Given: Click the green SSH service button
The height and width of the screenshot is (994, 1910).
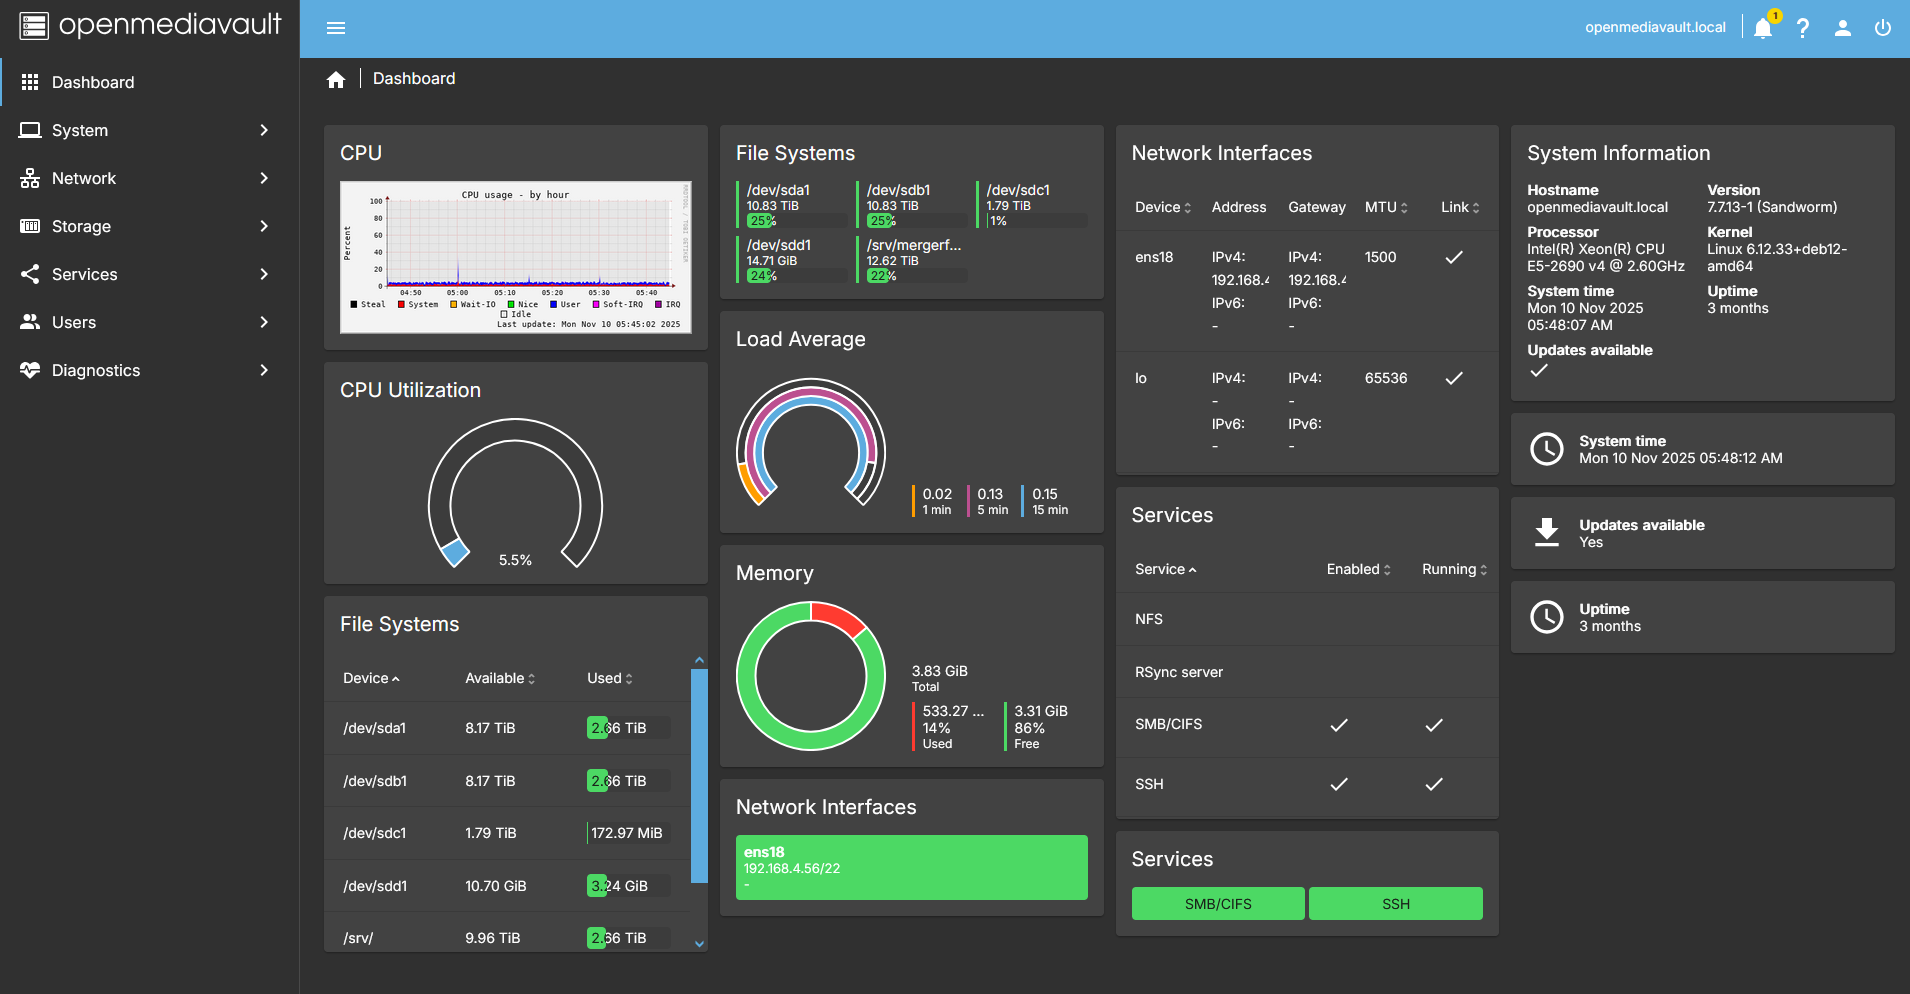Looking at the screenshot, I should point(1396,903).
